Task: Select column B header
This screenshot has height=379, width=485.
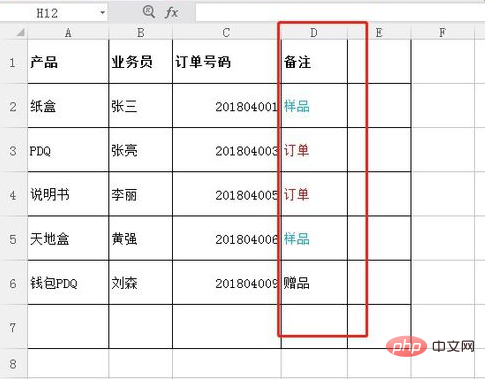Action: click(x=141, y=33)
